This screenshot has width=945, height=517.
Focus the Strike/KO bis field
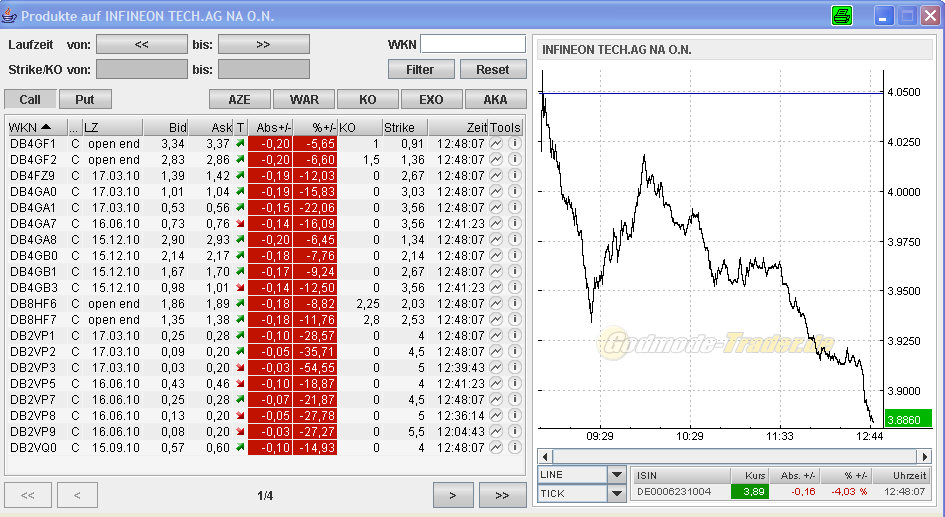(263, 69)
